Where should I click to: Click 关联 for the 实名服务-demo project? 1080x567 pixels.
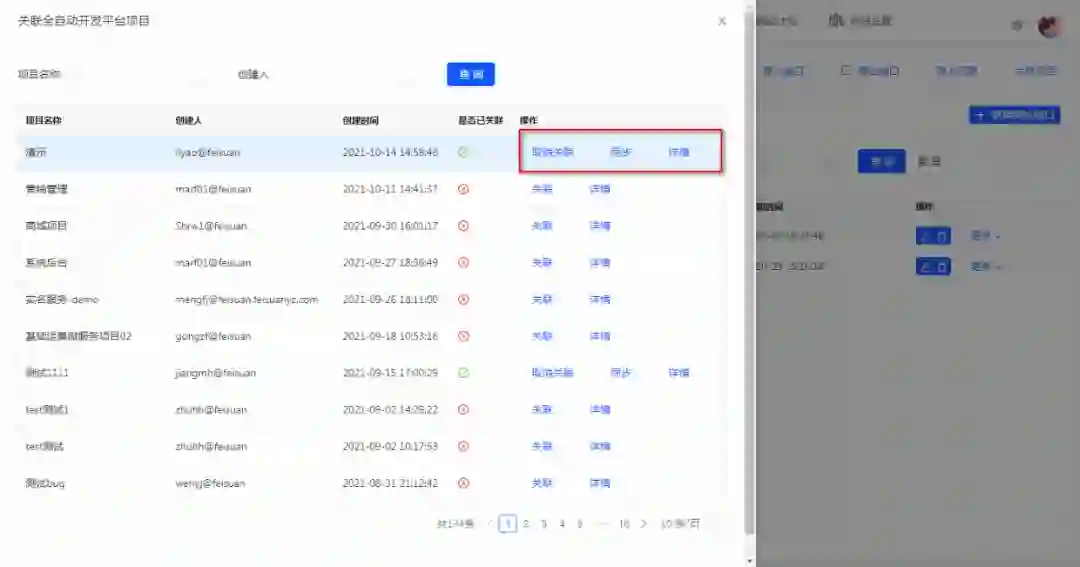pos(542,300)
